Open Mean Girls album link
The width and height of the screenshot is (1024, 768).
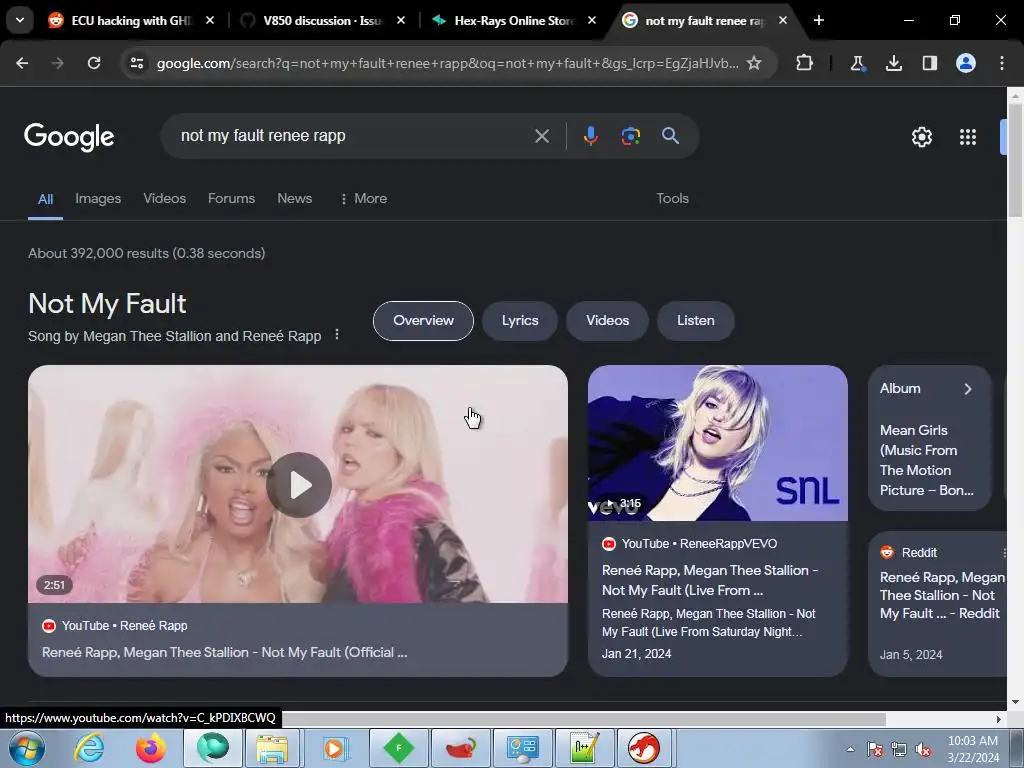[x=927, y=460]
